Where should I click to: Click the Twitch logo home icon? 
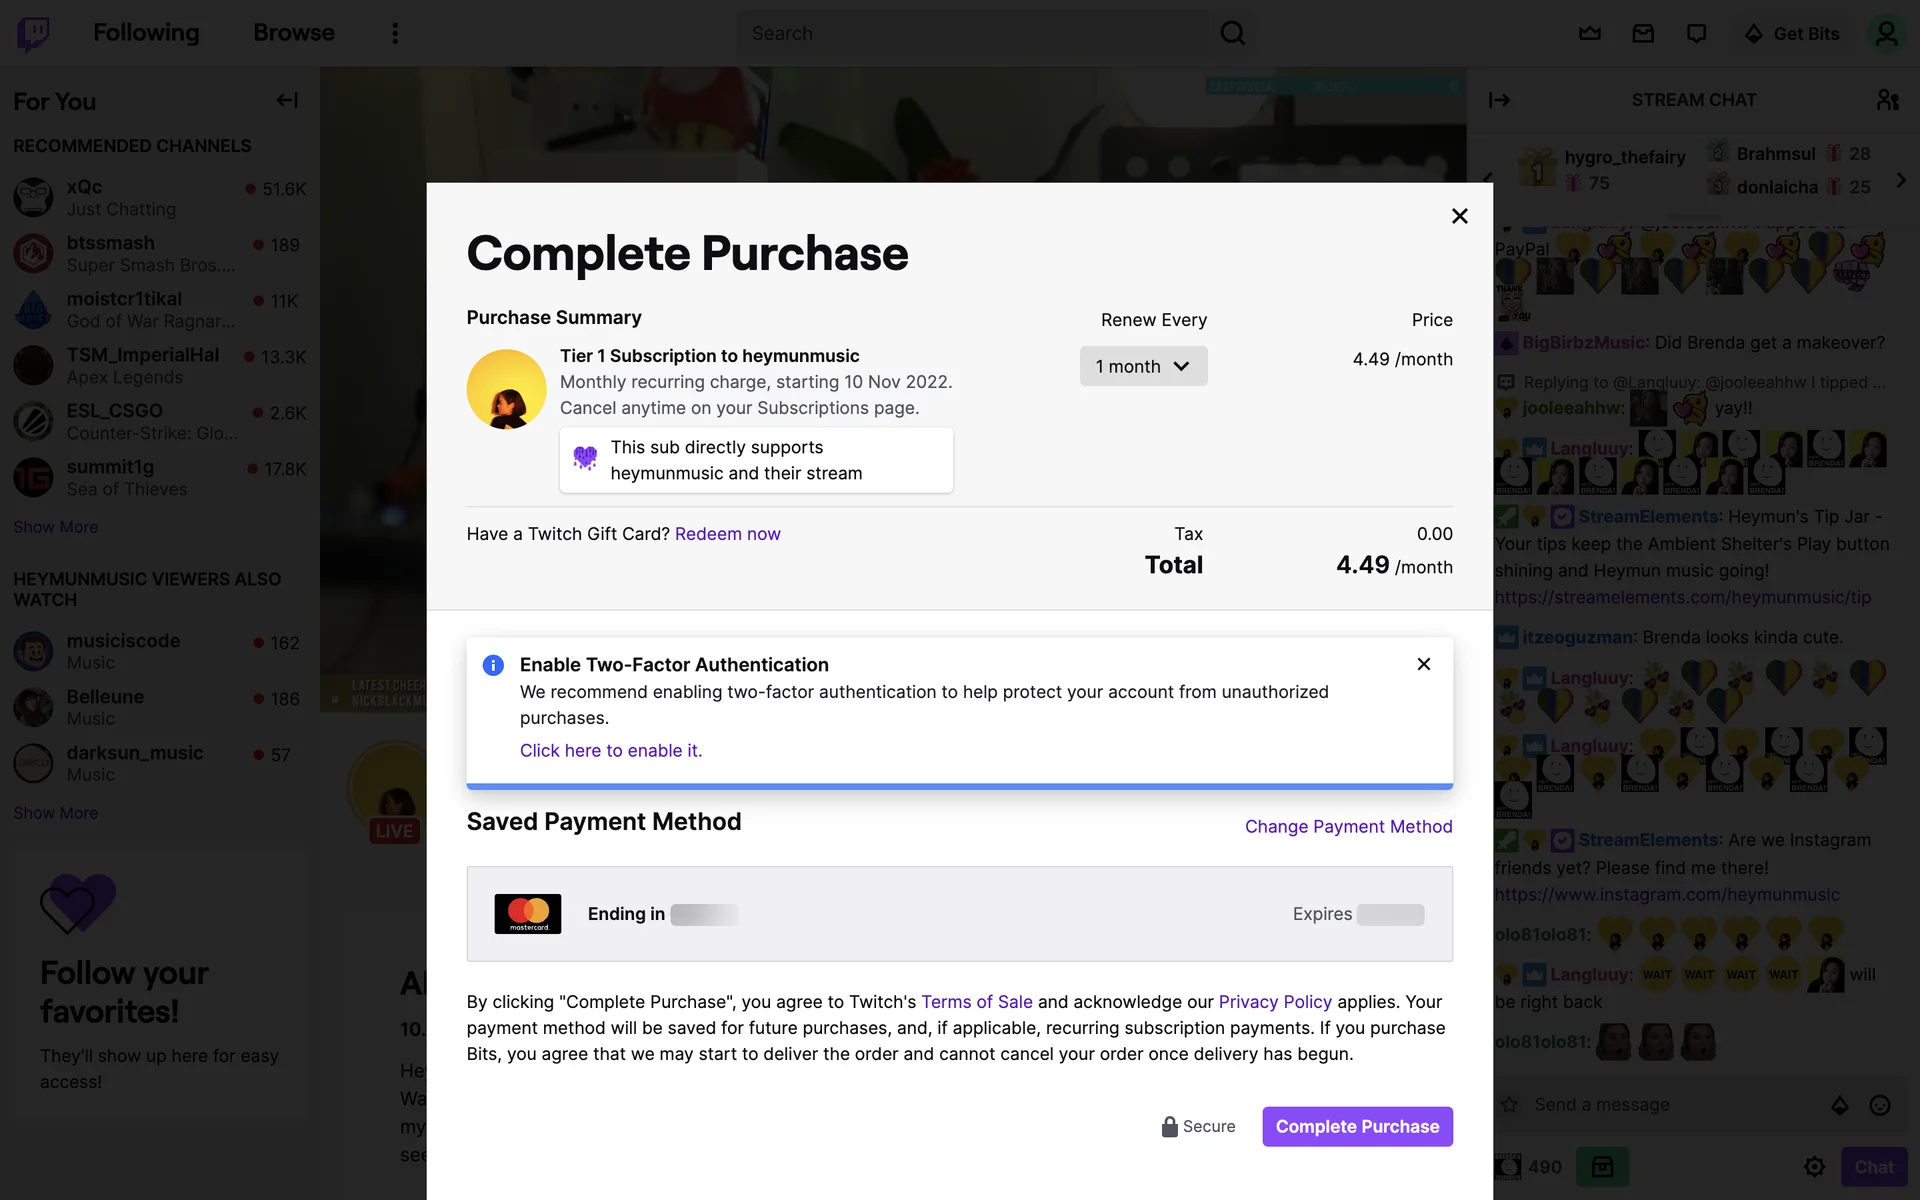pos(33,34)
